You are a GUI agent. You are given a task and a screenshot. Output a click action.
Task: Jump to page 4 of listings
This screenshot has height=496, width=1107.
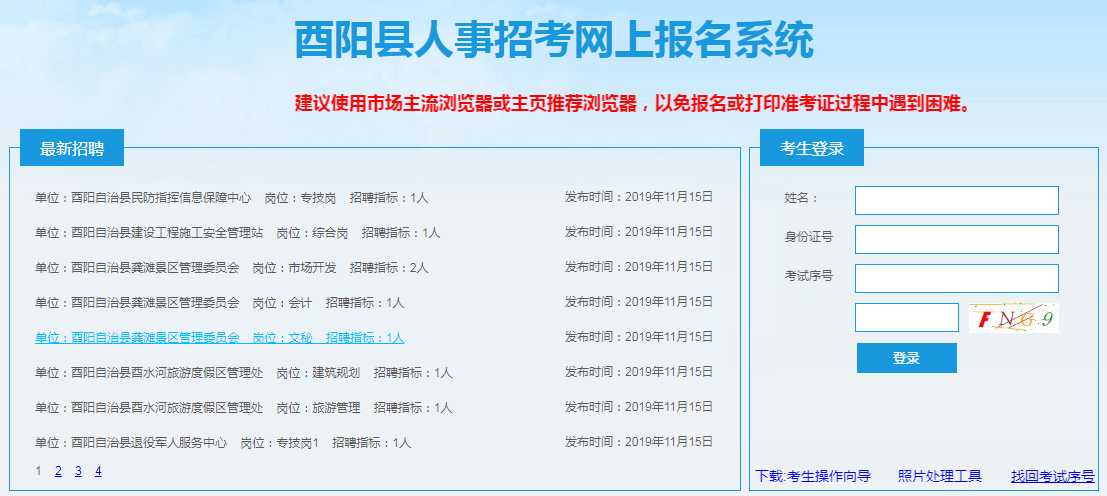pyautogui.click(x=98, y=471)
